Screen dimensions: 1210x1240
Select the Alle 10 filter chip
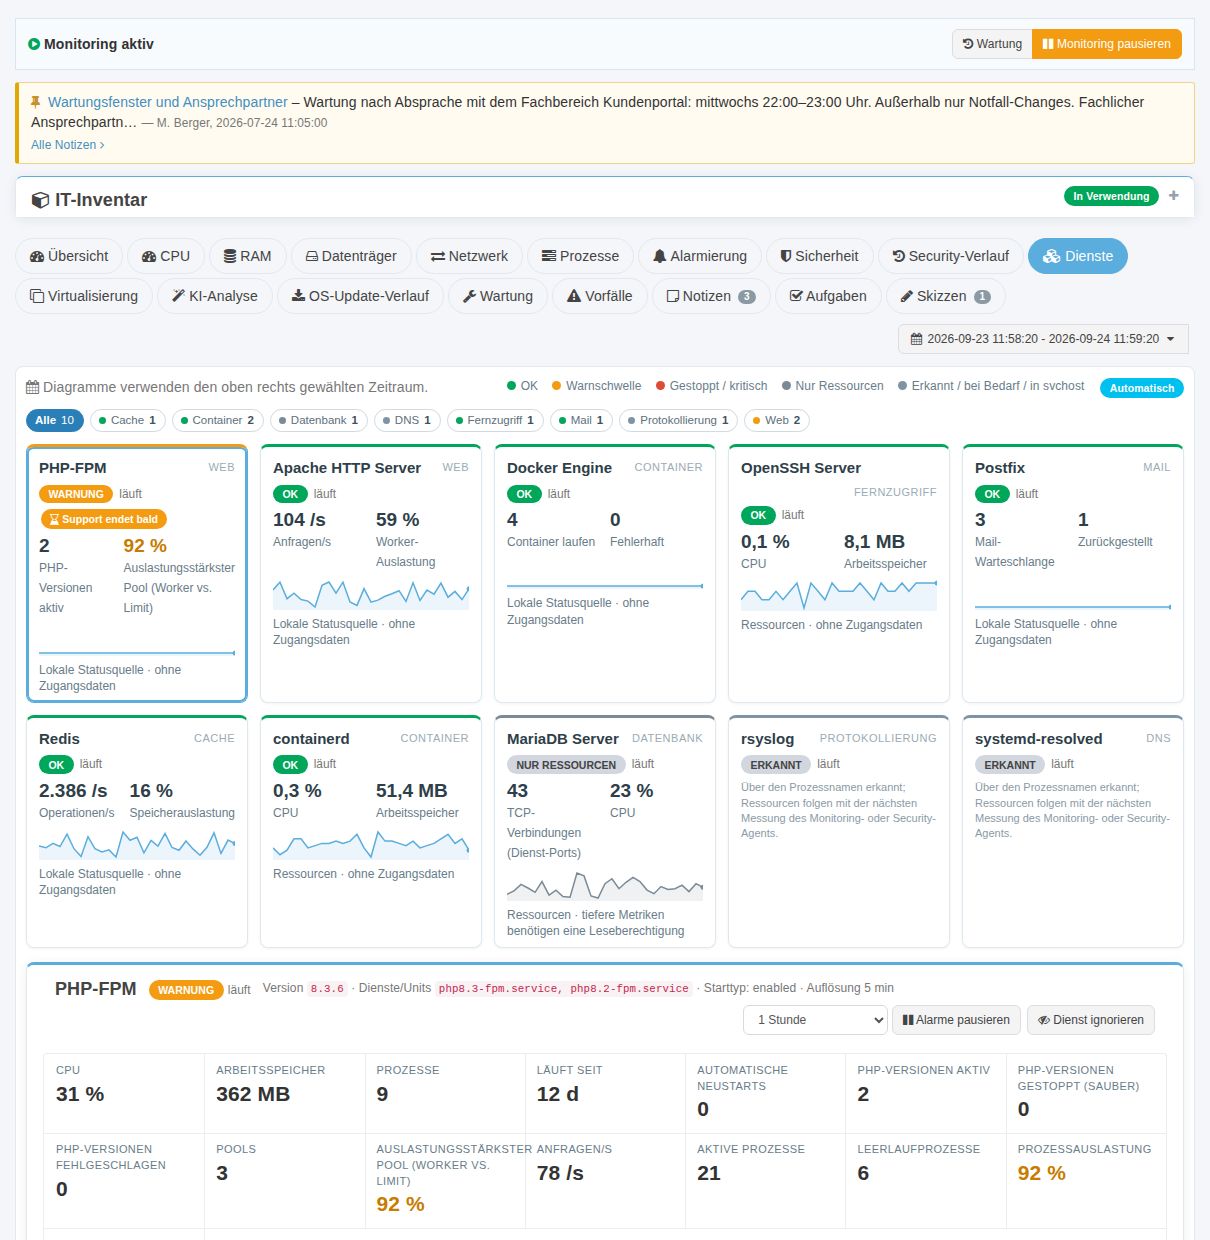point(55,420)
